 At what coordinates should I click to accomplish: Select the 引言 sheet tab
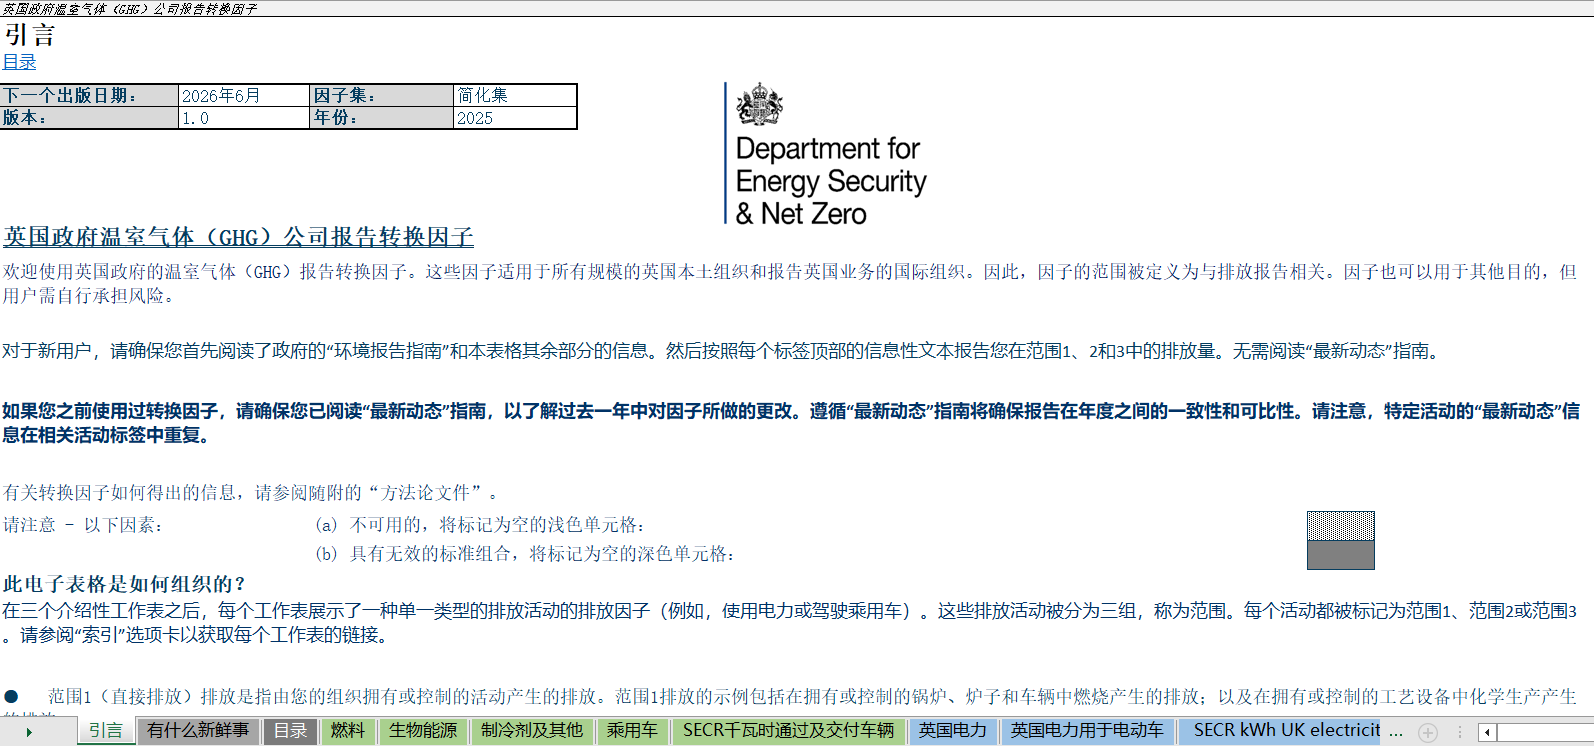[105, 731]
